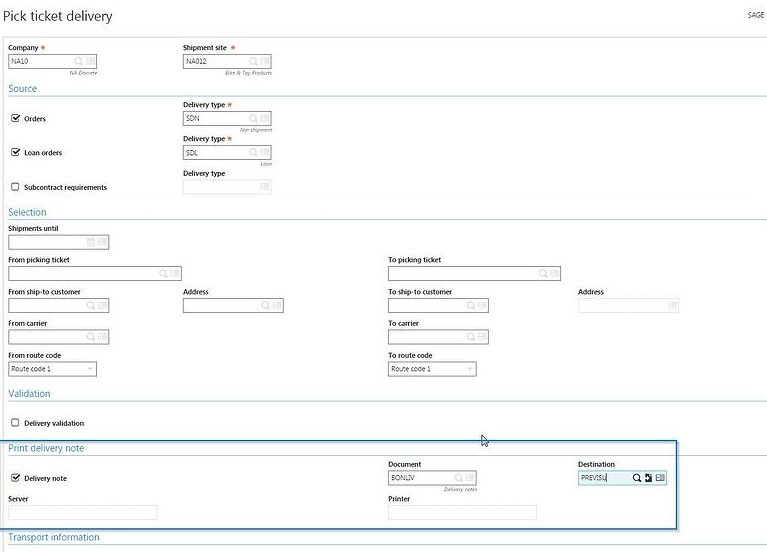Open the To route code dropdown

(x=432, y=369)
